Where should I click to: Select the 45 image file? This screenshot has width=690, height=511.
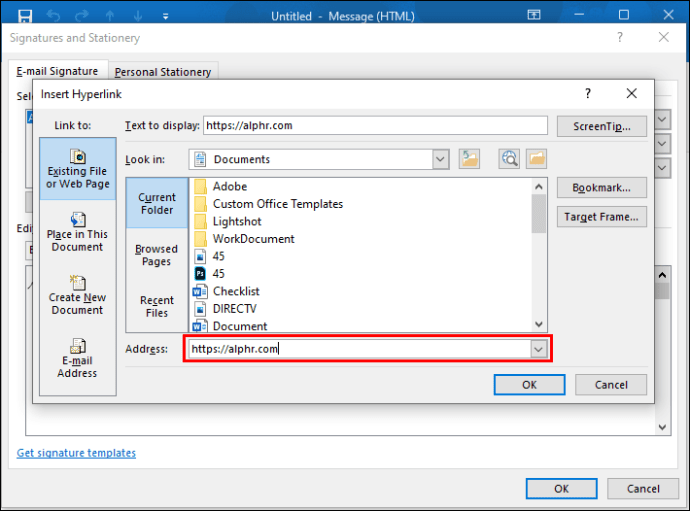click(210, 256)
